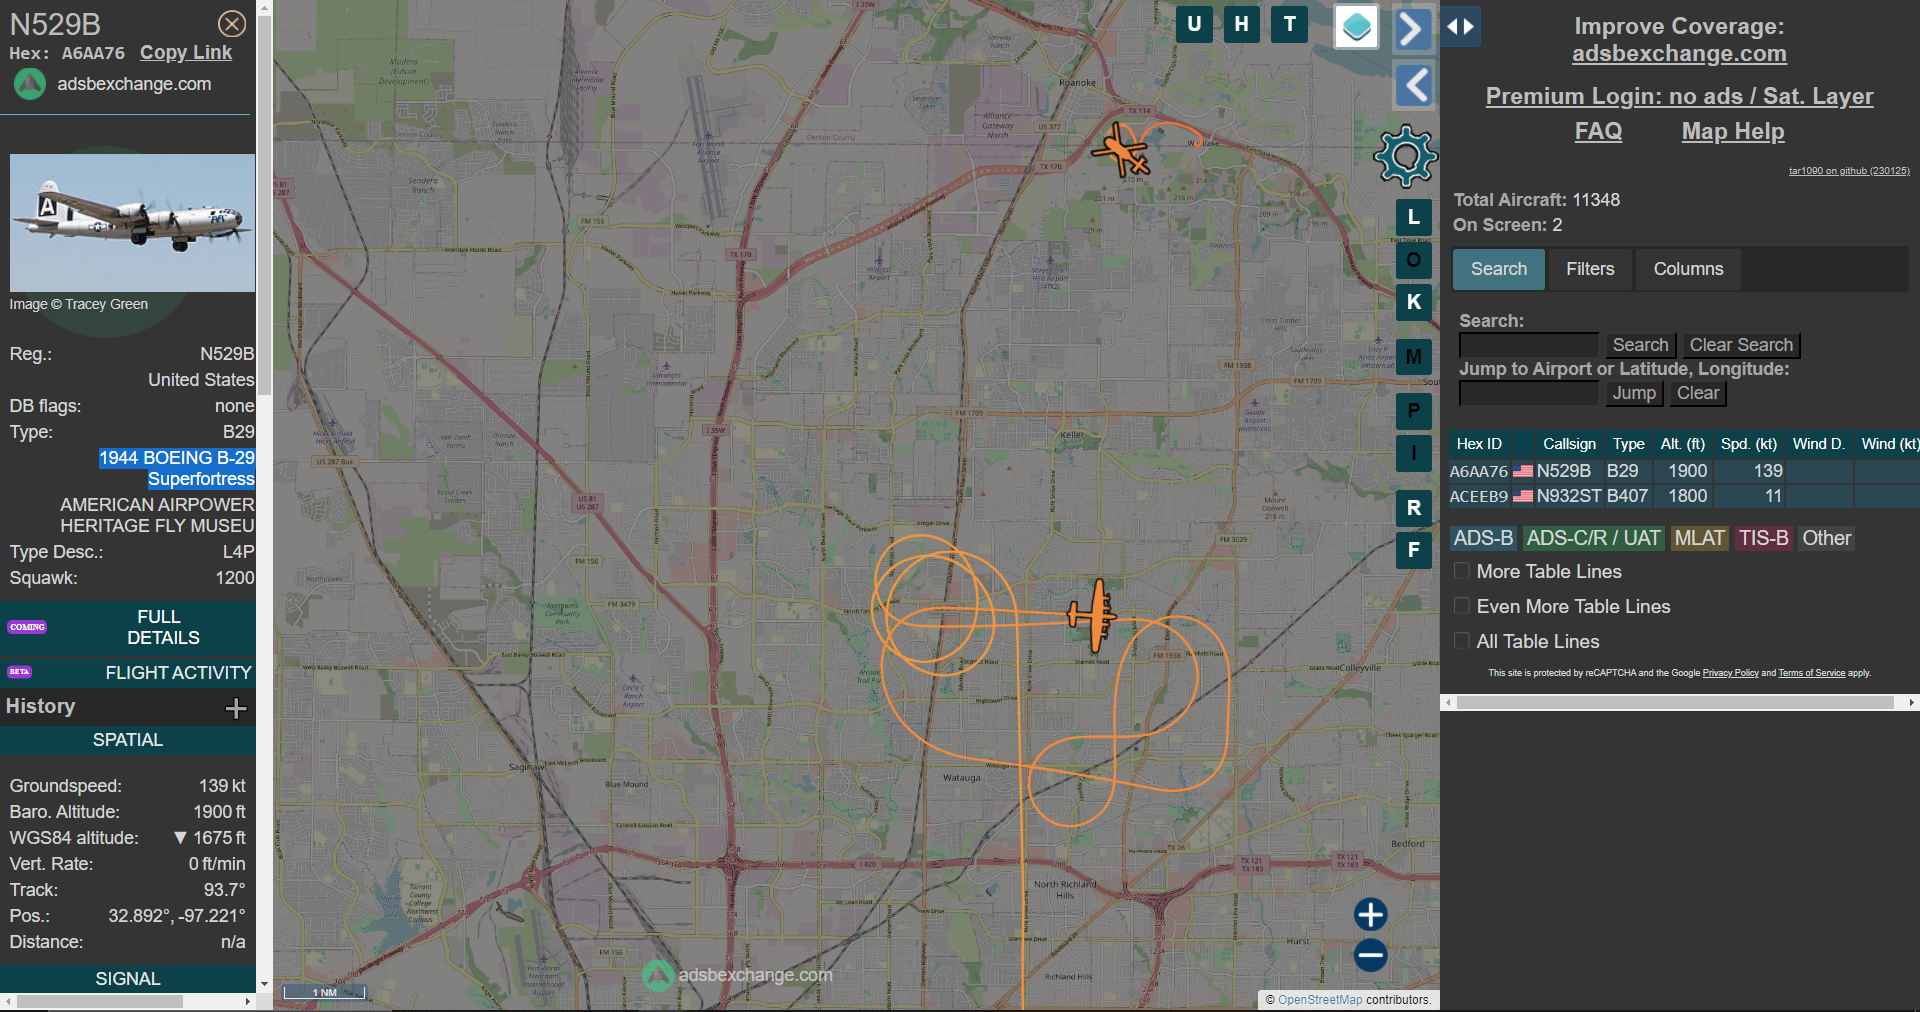Enable All Table Lines checkbox
This screenshot has height=1012, width=1920.
[1462, 641]
